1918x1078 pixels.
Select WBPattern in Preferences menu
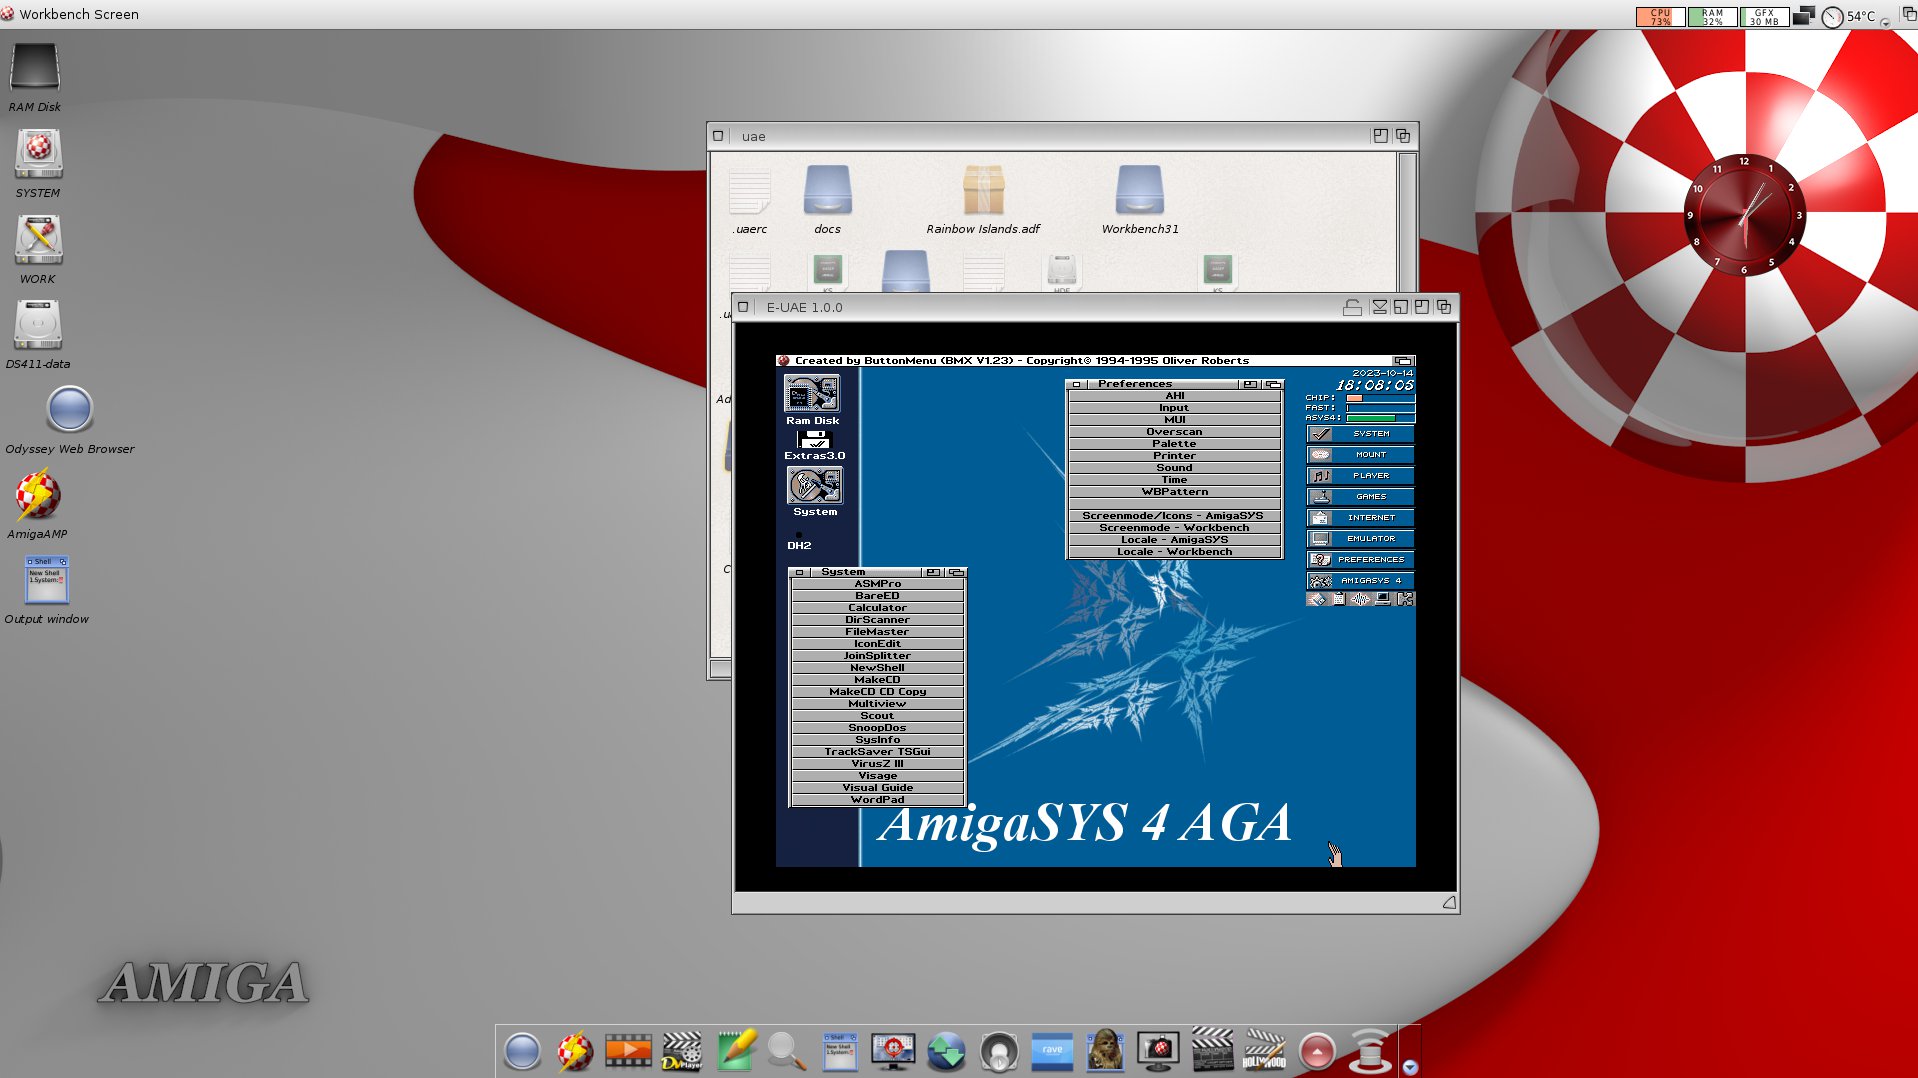point(1174,492)
